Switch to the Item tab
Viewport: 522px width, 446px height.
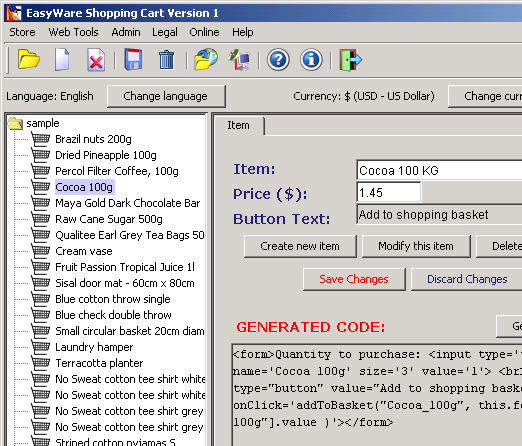tap(238, 125)
